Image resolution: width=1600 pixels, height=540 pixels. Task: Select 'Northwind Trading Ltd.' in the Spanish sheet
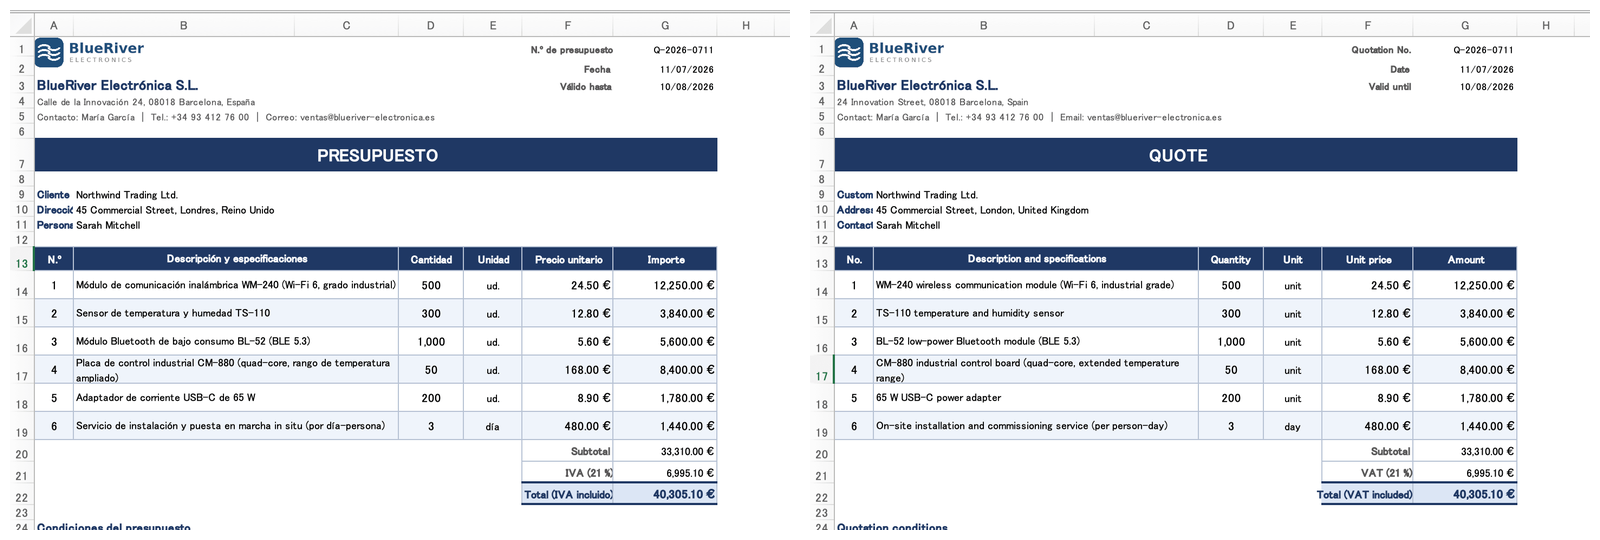(x=127, y=195)
